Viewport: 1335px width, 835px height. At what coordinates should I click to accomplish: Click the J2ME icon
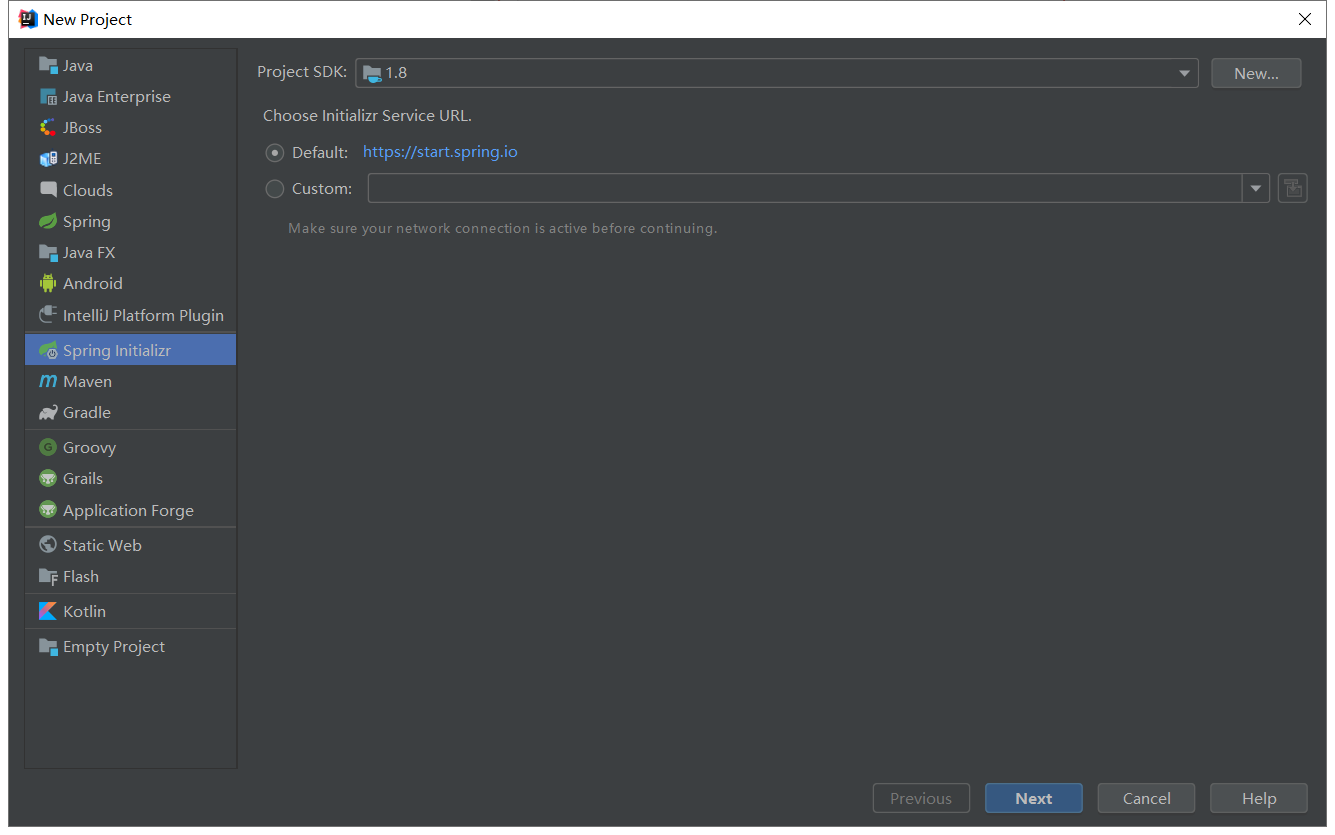tap(48, 159)
